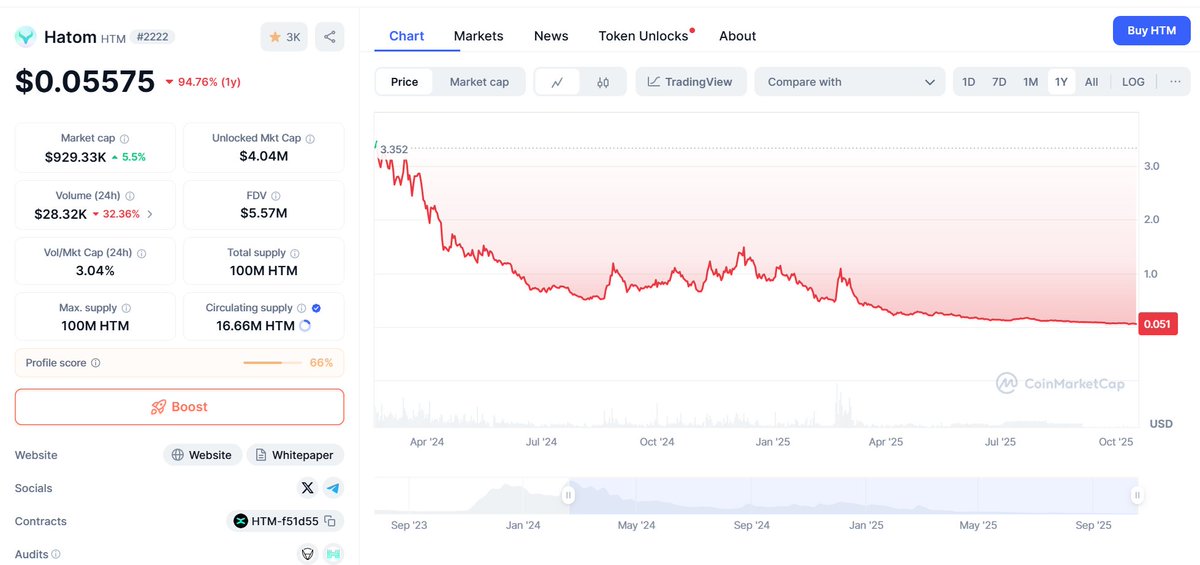Screen dimensions: 1200x565
Task: Open the About tab
Action: pos(737,36)
